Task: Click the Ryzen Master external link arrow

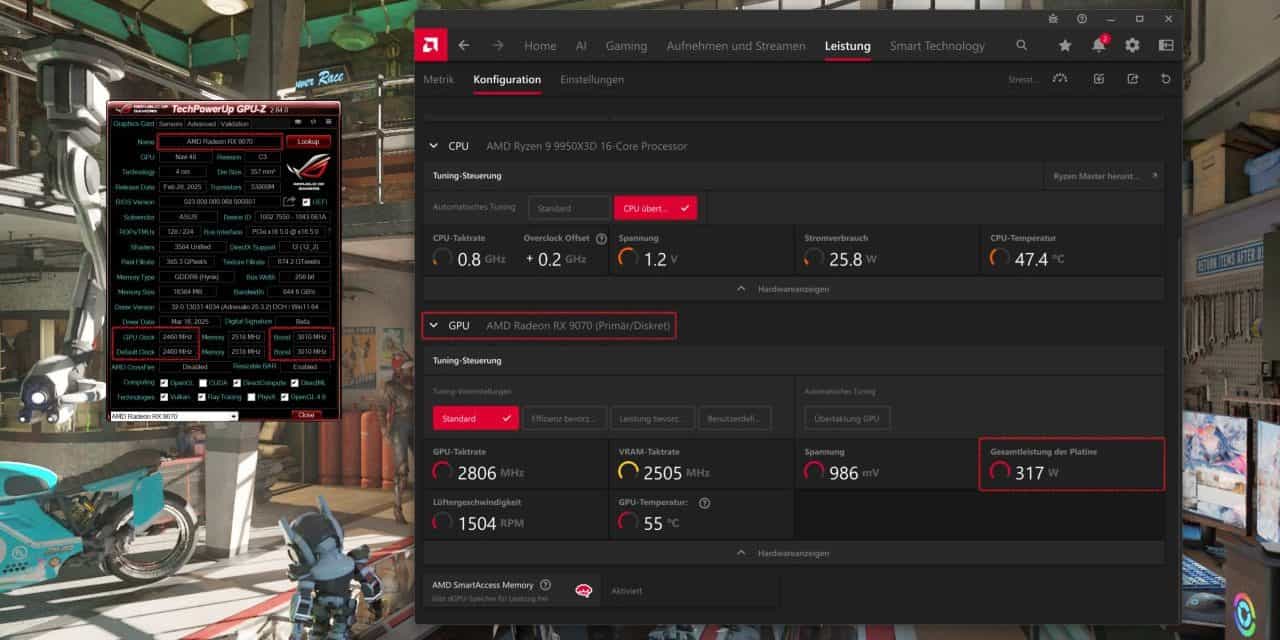Action: point(1154,176)
